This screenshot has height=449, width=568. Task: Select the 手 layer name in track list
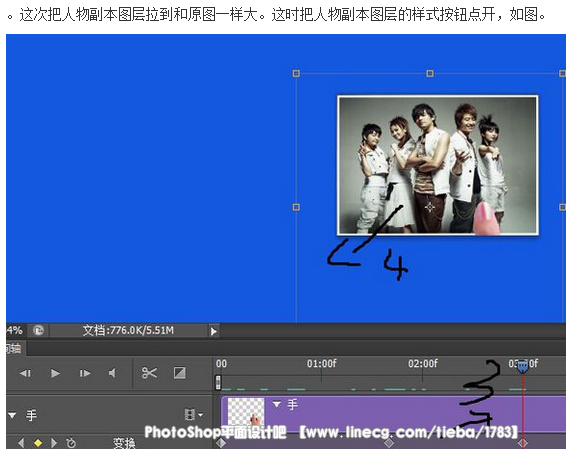click(32, 415)
